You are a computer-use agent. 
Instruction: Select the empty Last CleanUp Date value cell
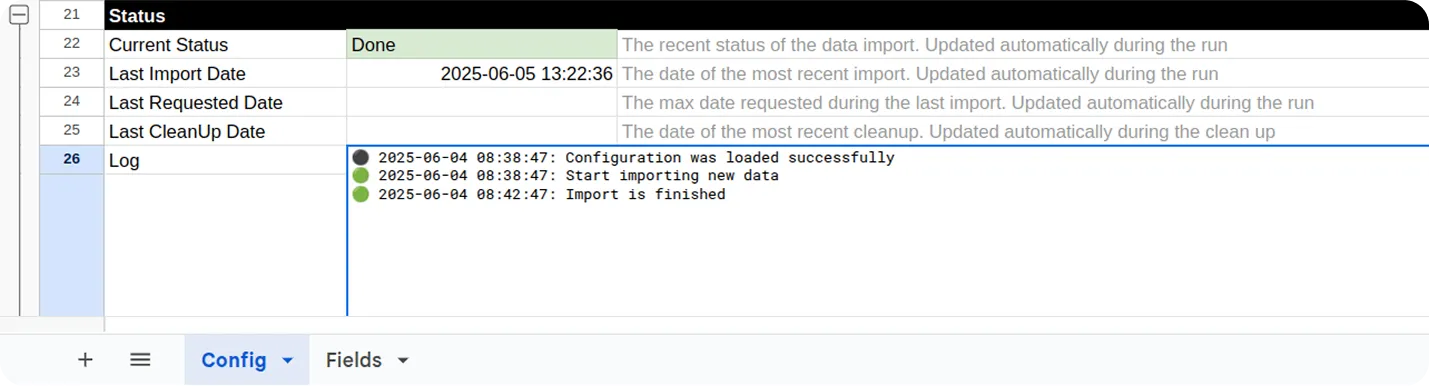click(x=482, y=132)
